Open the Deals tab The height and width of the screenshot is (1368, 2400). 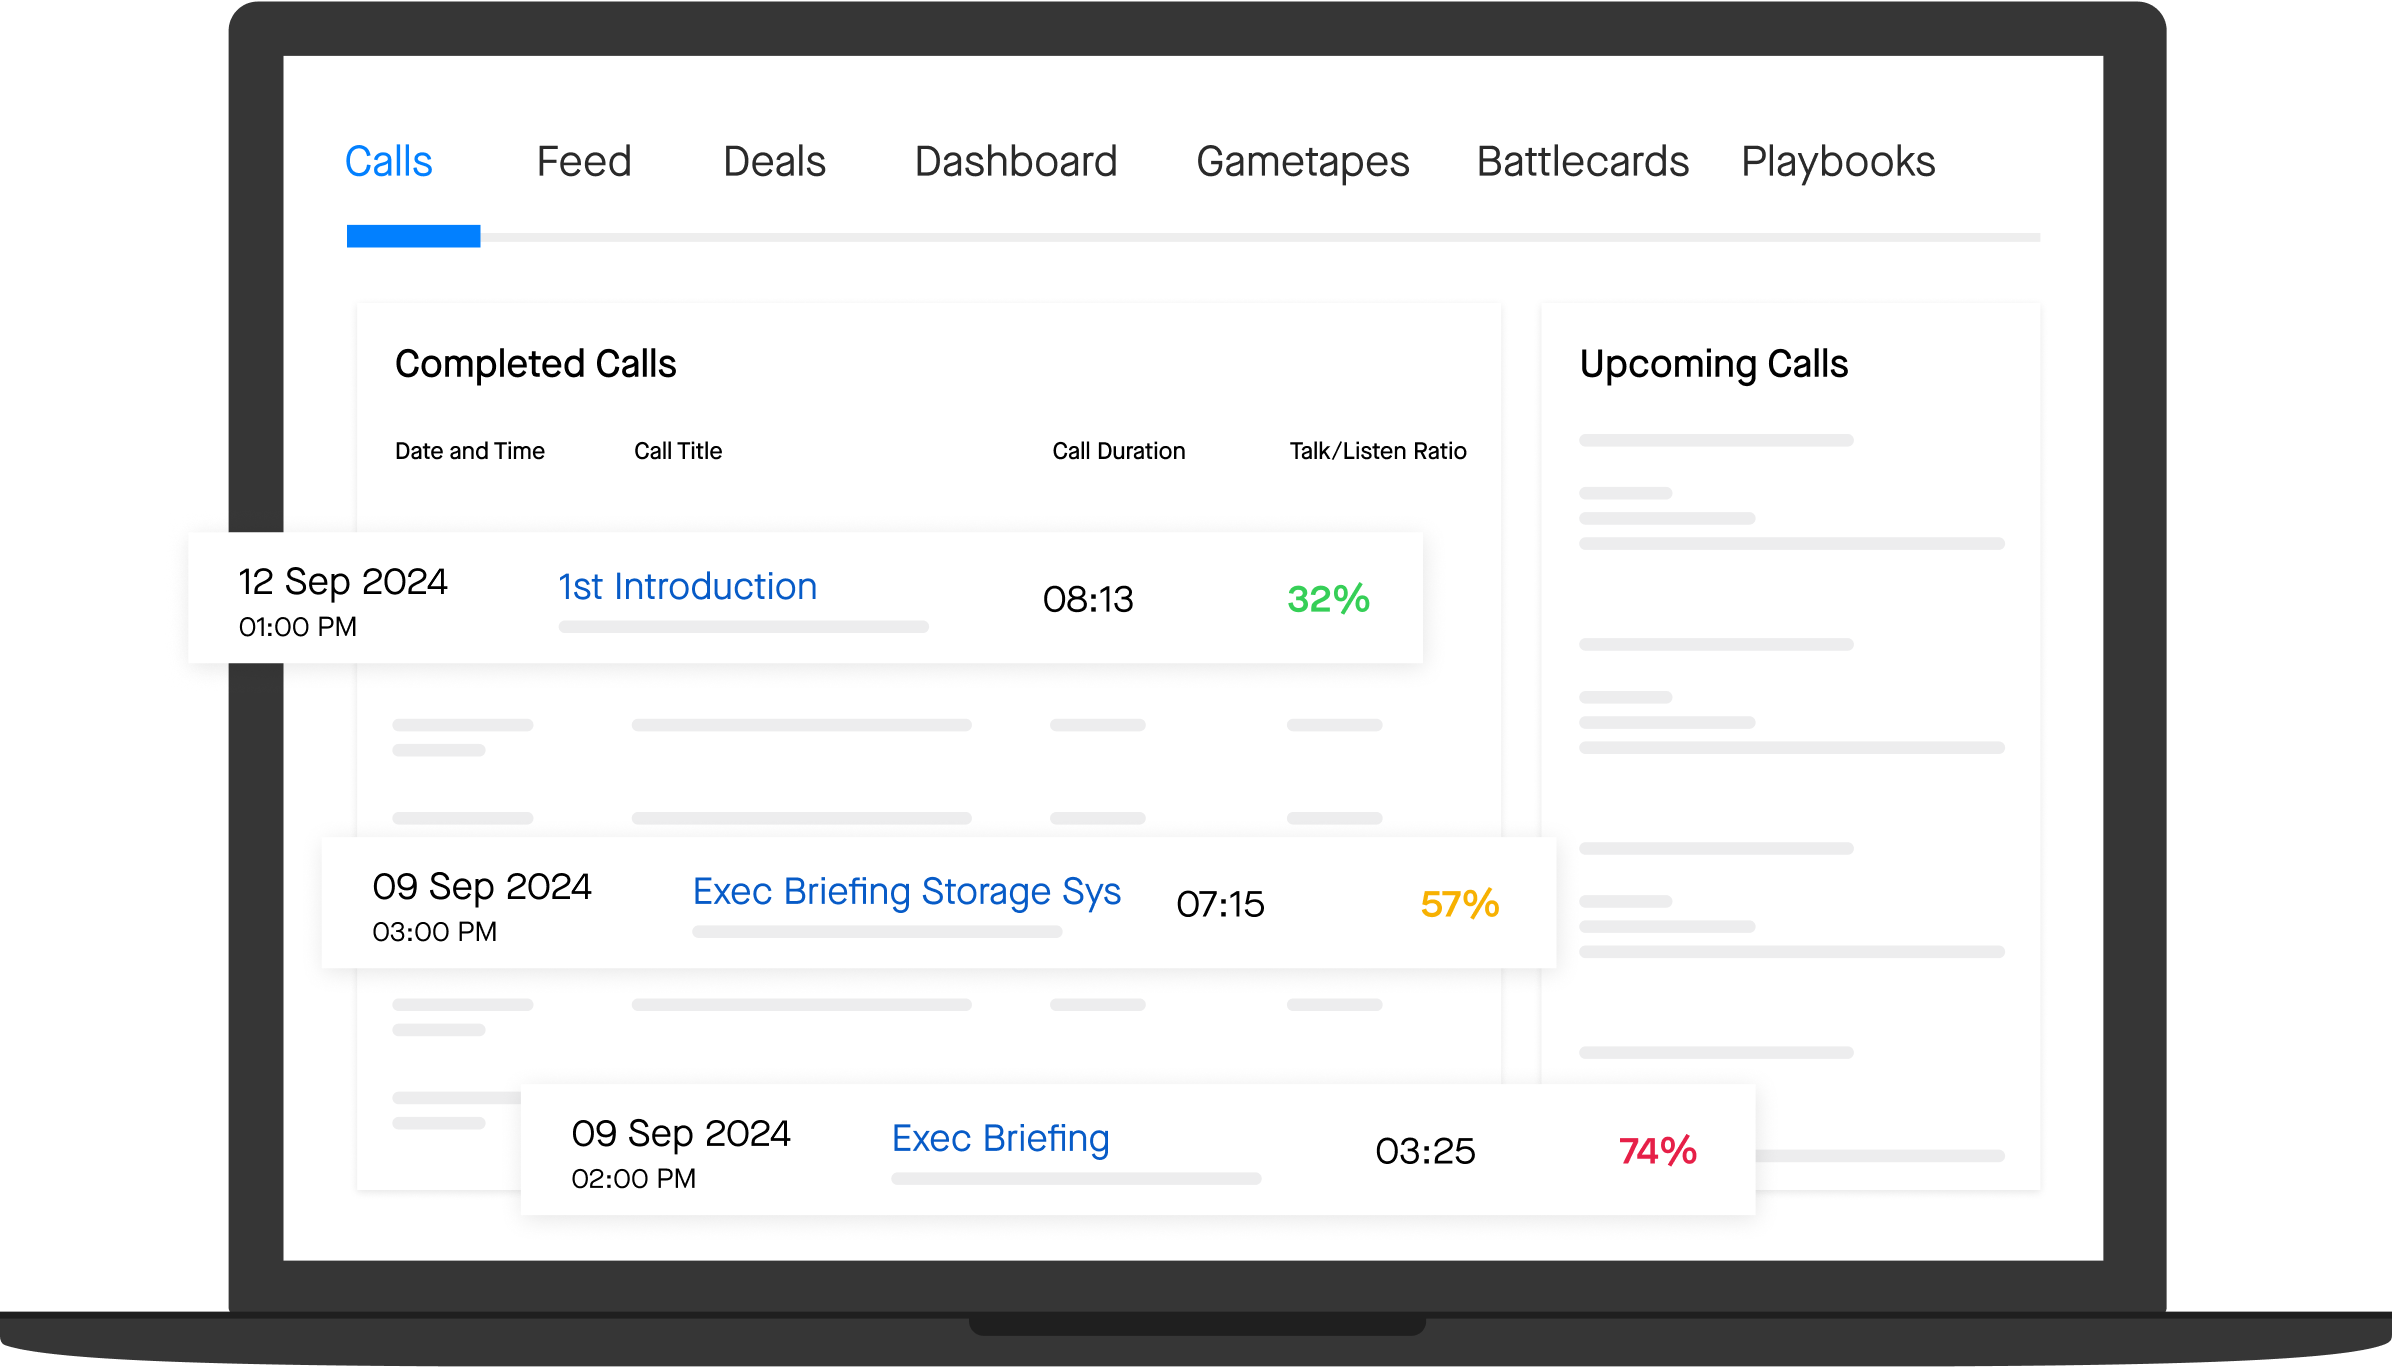(x=774, y=161)
